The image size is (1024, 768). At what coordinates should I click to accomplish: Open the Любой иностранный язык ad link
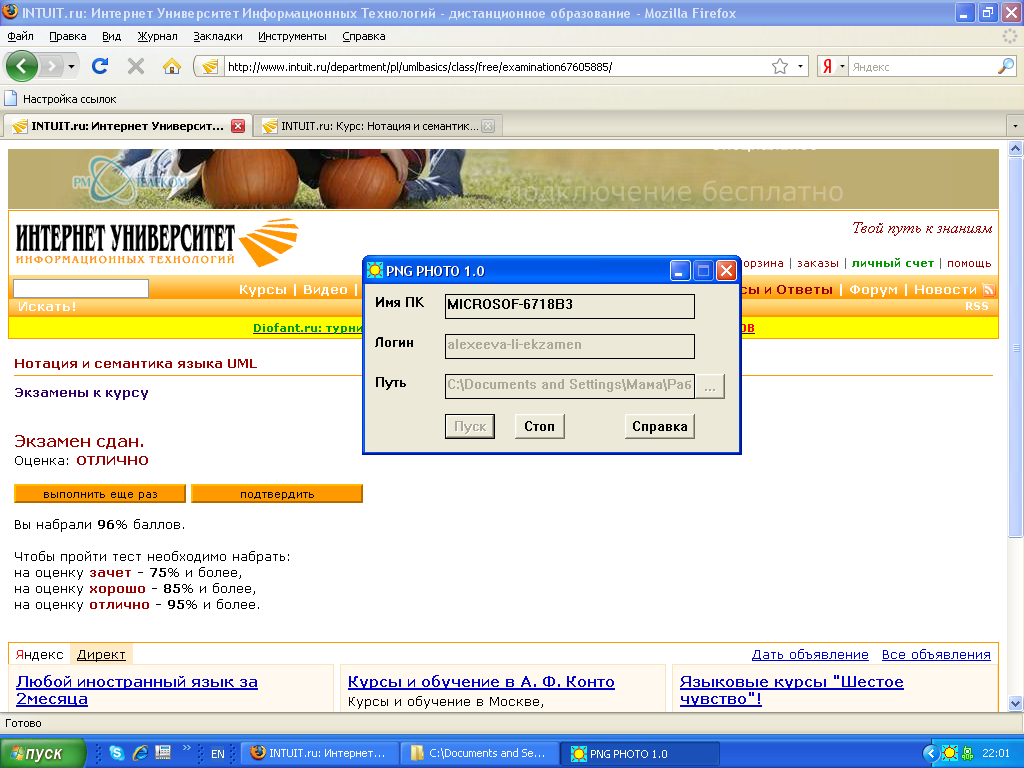(136, 690)
